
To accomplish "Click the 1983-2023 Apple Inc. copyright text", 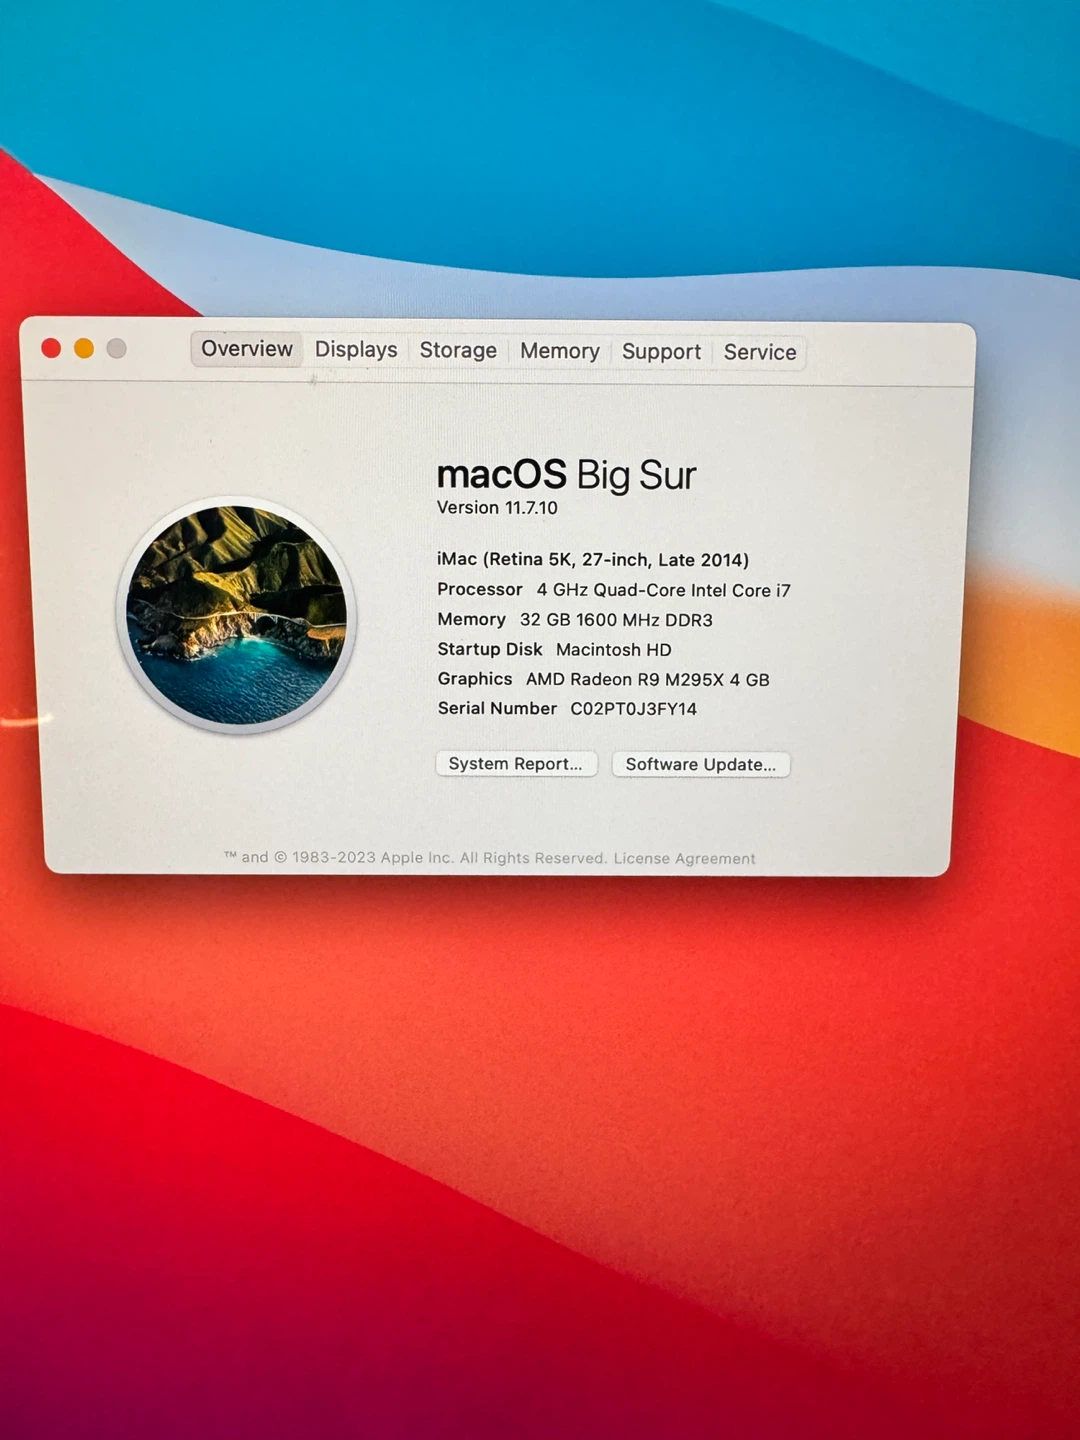I will pyautogui.click(x=415, y=858).
